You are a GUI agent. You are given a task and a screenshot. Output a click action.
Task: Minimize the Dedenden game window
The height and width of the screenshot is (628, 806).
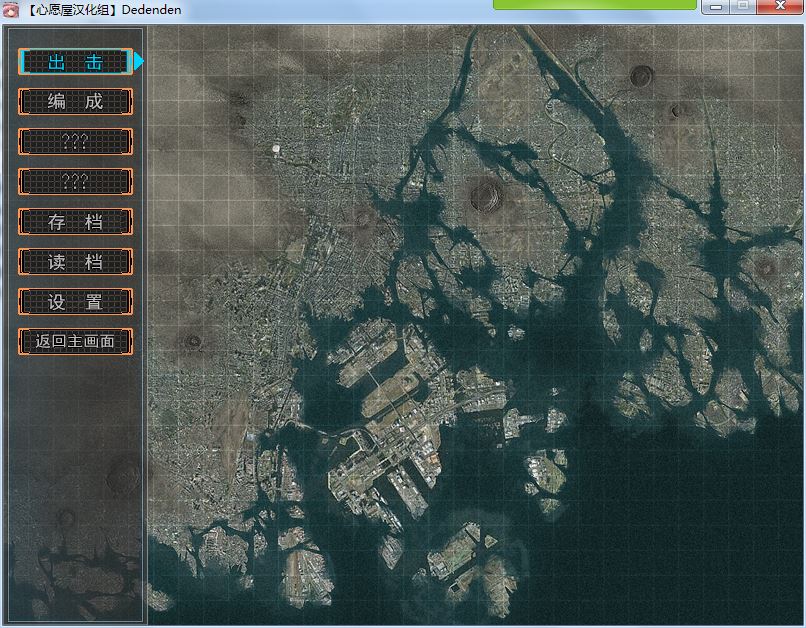click(714, 7)
